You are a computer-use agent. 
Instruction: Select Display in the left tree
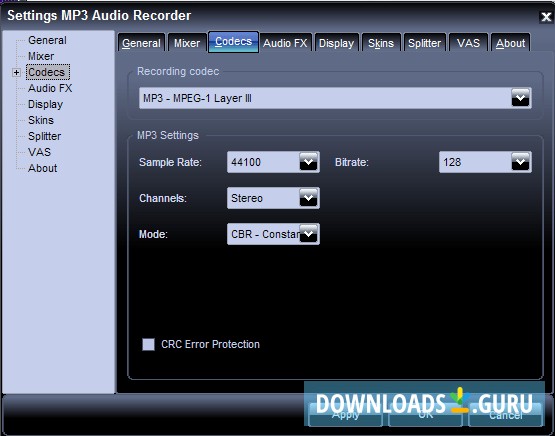coord(45,104)
